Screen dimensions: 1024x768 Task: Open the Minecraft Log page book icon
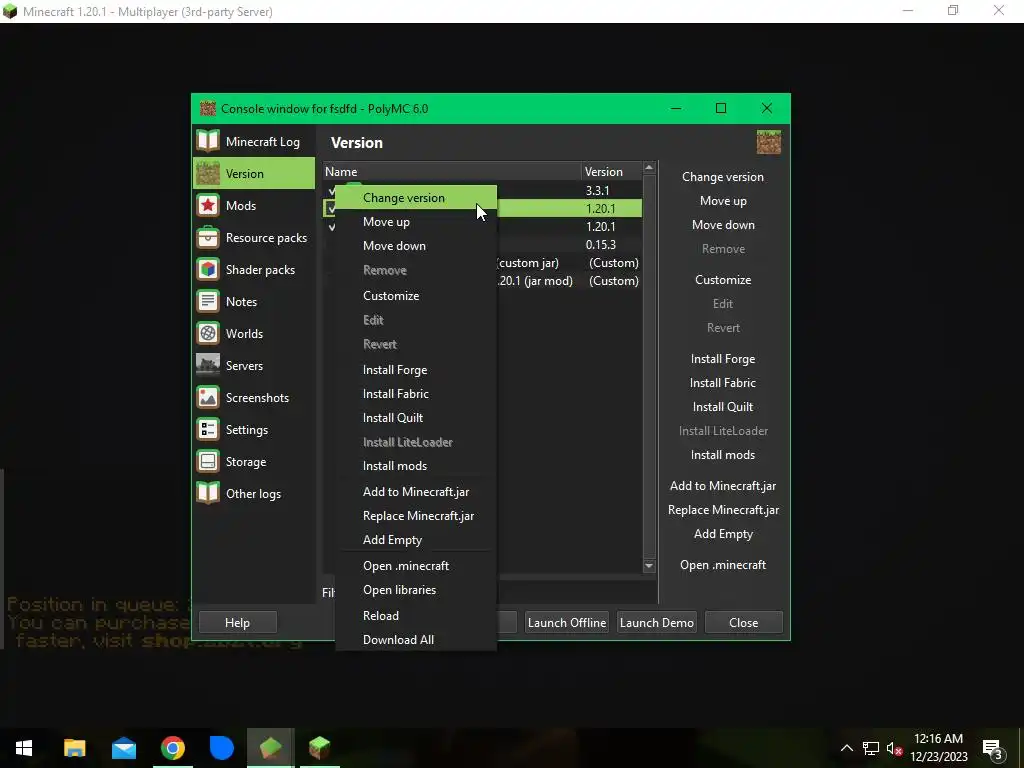click(x=208, y=141)
